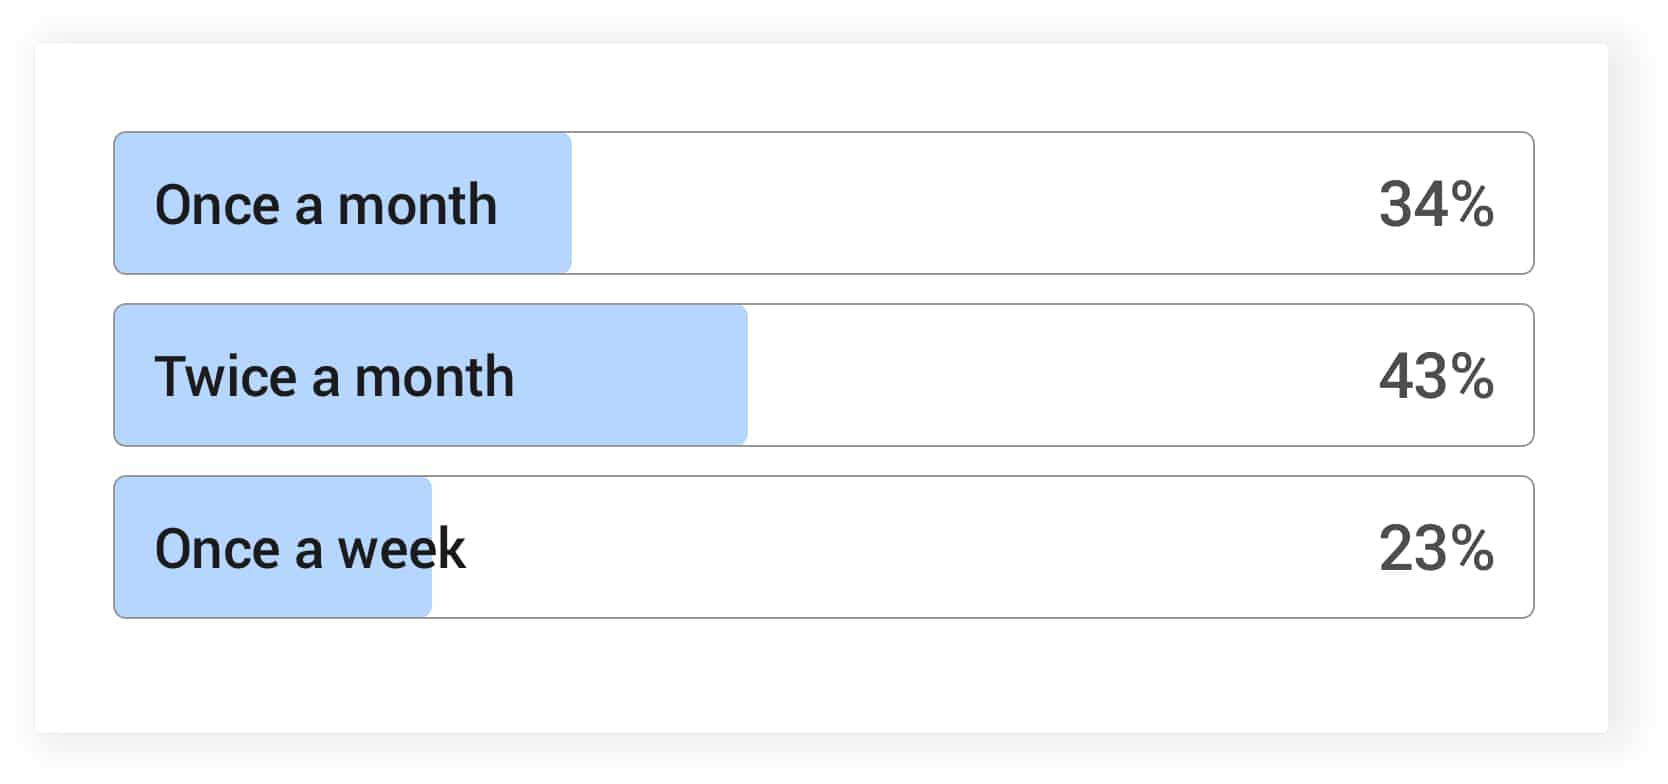Click the 43% result percentage
Viewport: 1668px width, 784px height.
click(1435, 376)
